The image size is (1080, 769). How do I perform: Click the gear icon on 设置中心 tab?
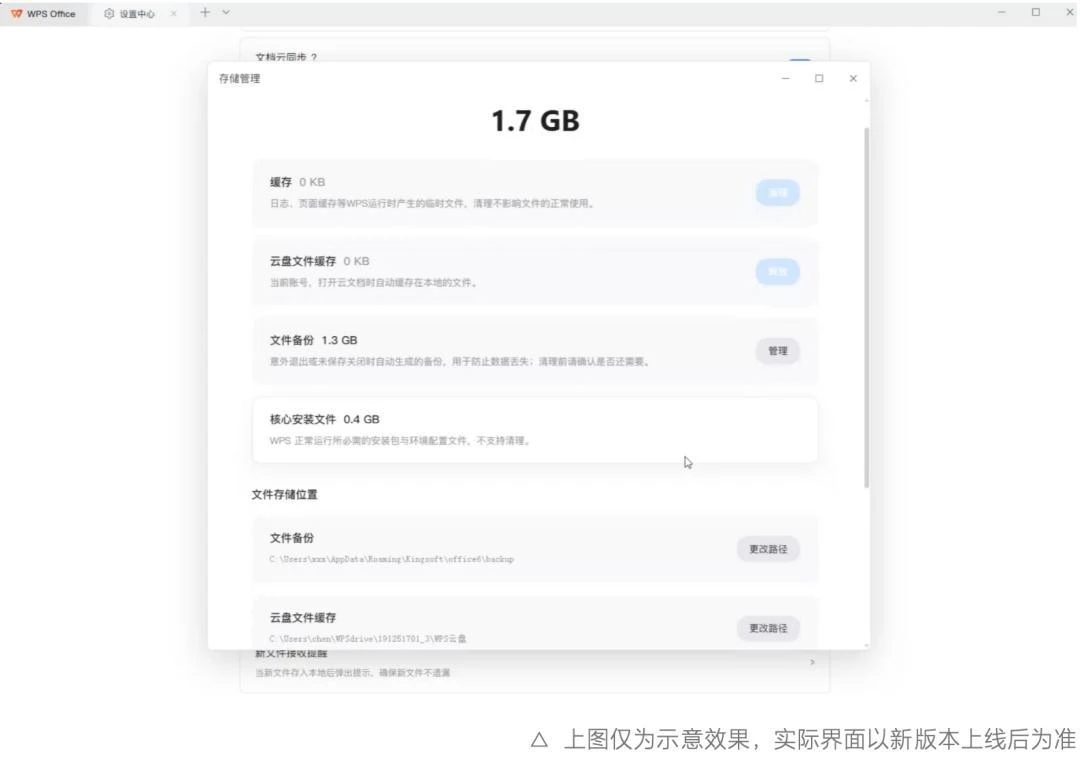[x=109, y=14]
